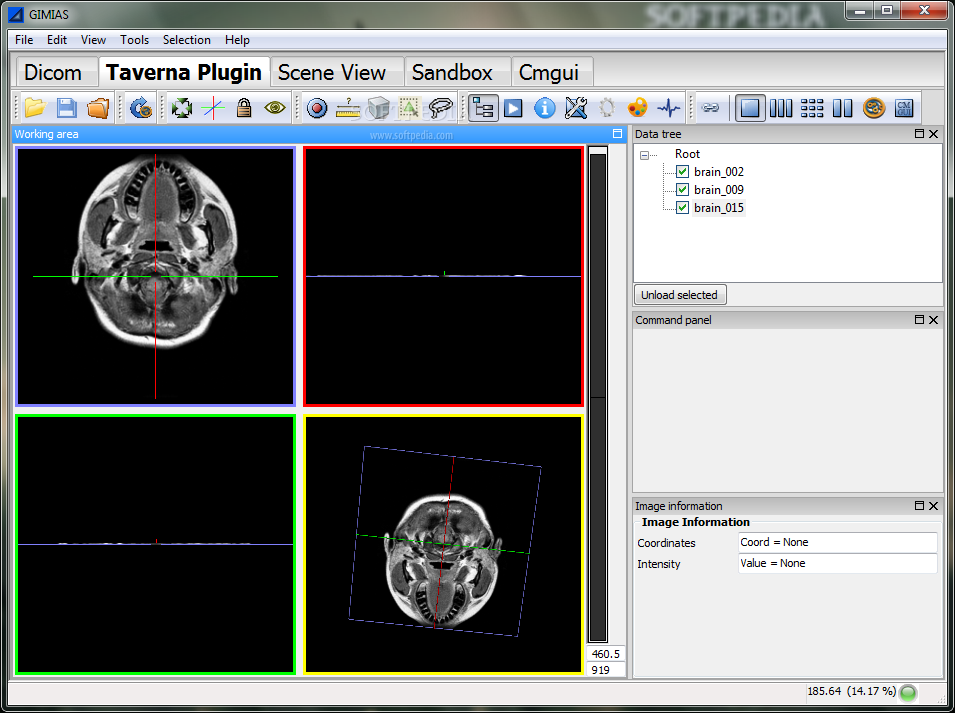Close the Image information panel
Viewport: 955px width, 713px height.
pyautogui.click(x=934, y=505)
